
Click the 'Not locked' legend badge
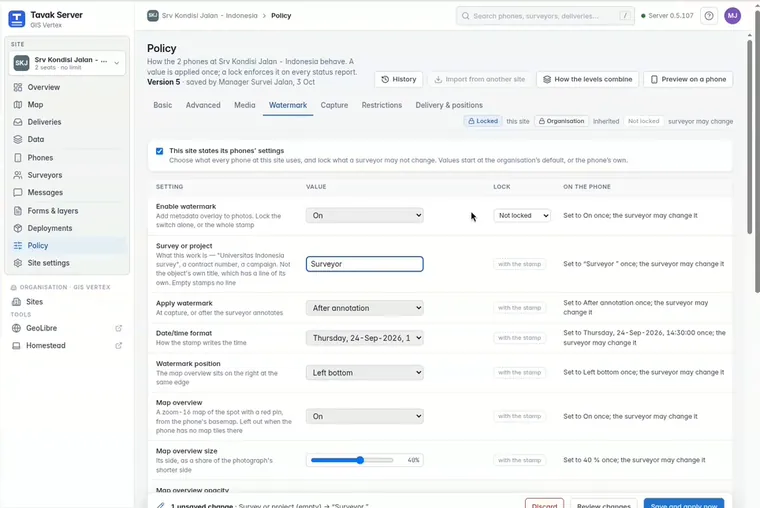coord(643,121)
